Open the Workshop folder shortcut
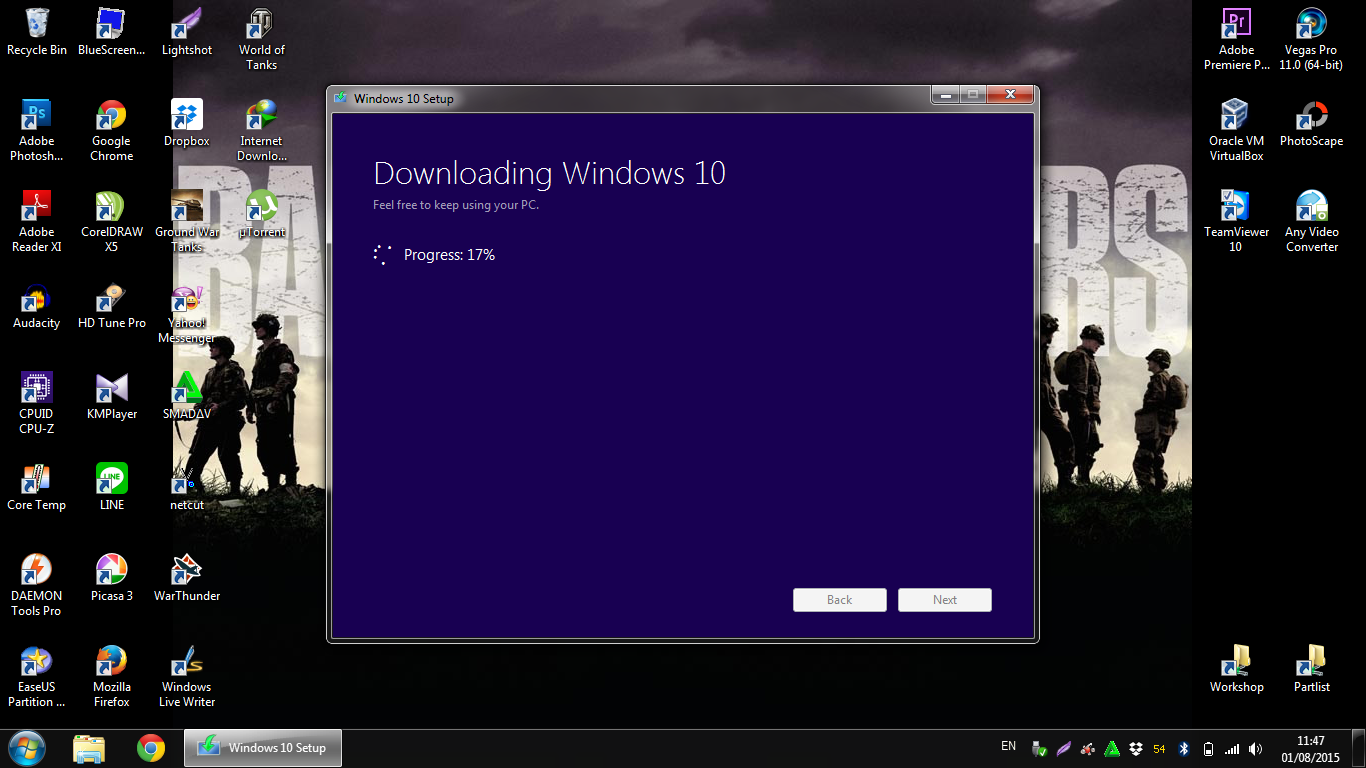Image resolution: width=1366 pixels, height=768 pixels. (x=1237, y=669)
